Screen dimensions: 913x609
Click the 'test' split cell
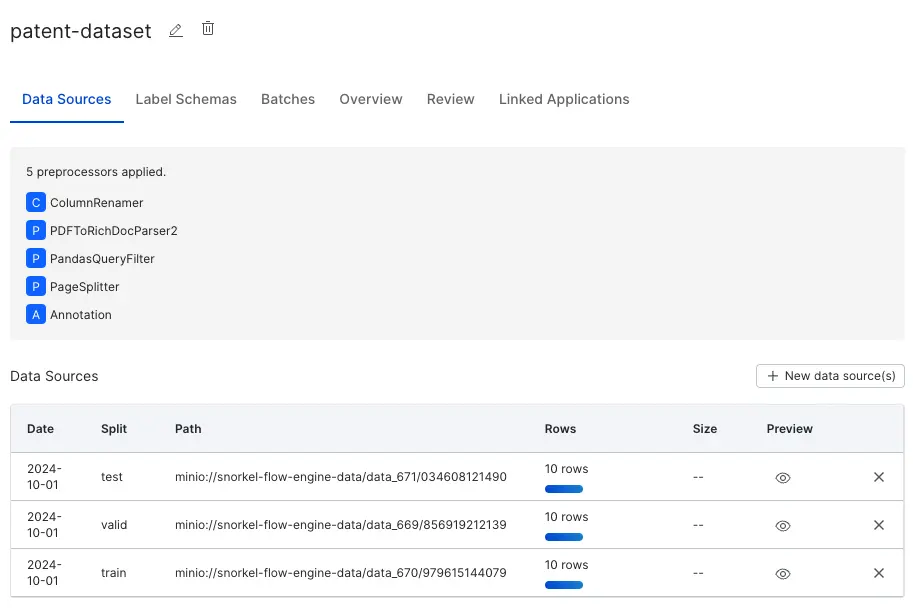[x=112, y=477]
